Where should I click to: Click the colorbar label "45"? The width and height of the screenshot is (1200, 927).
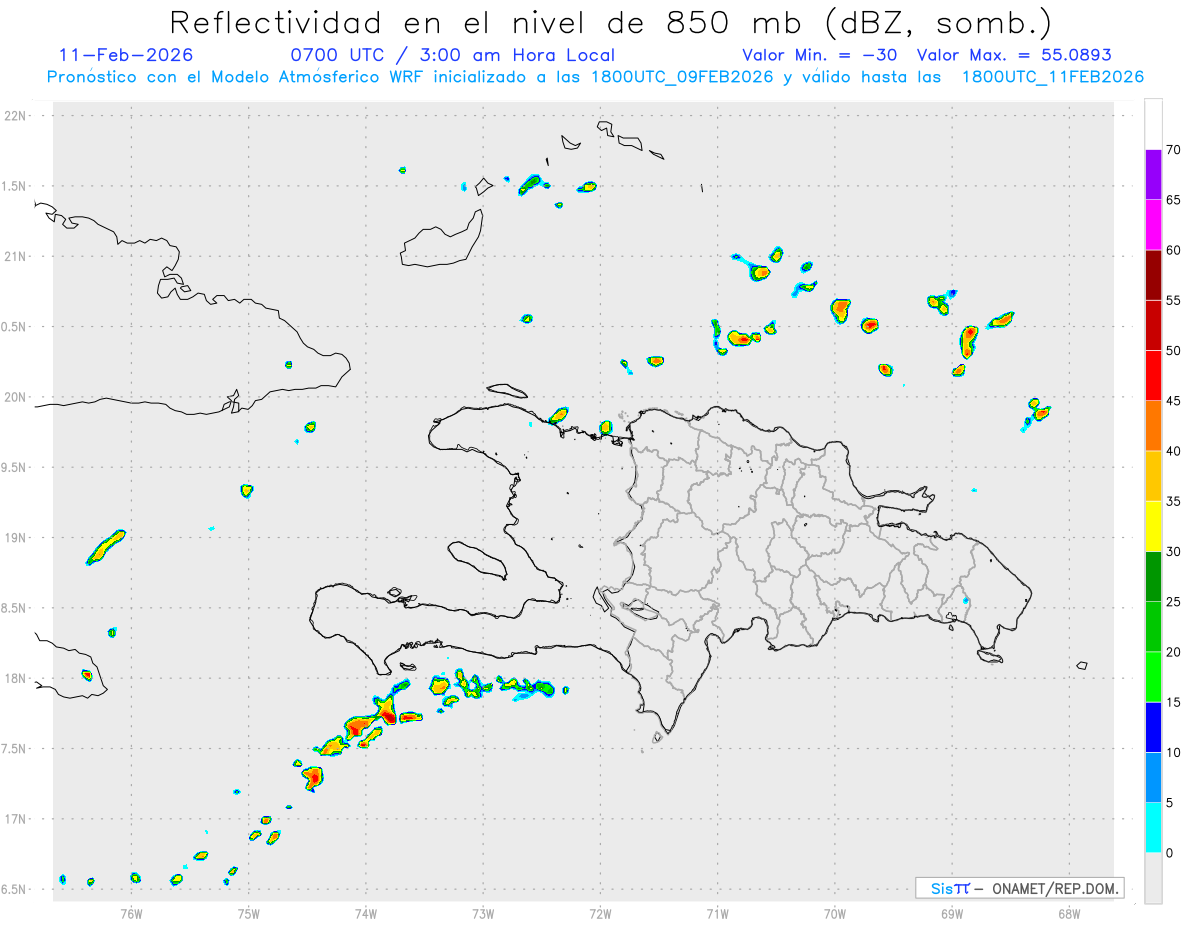pyautogui.click(x=1174, y=401)
